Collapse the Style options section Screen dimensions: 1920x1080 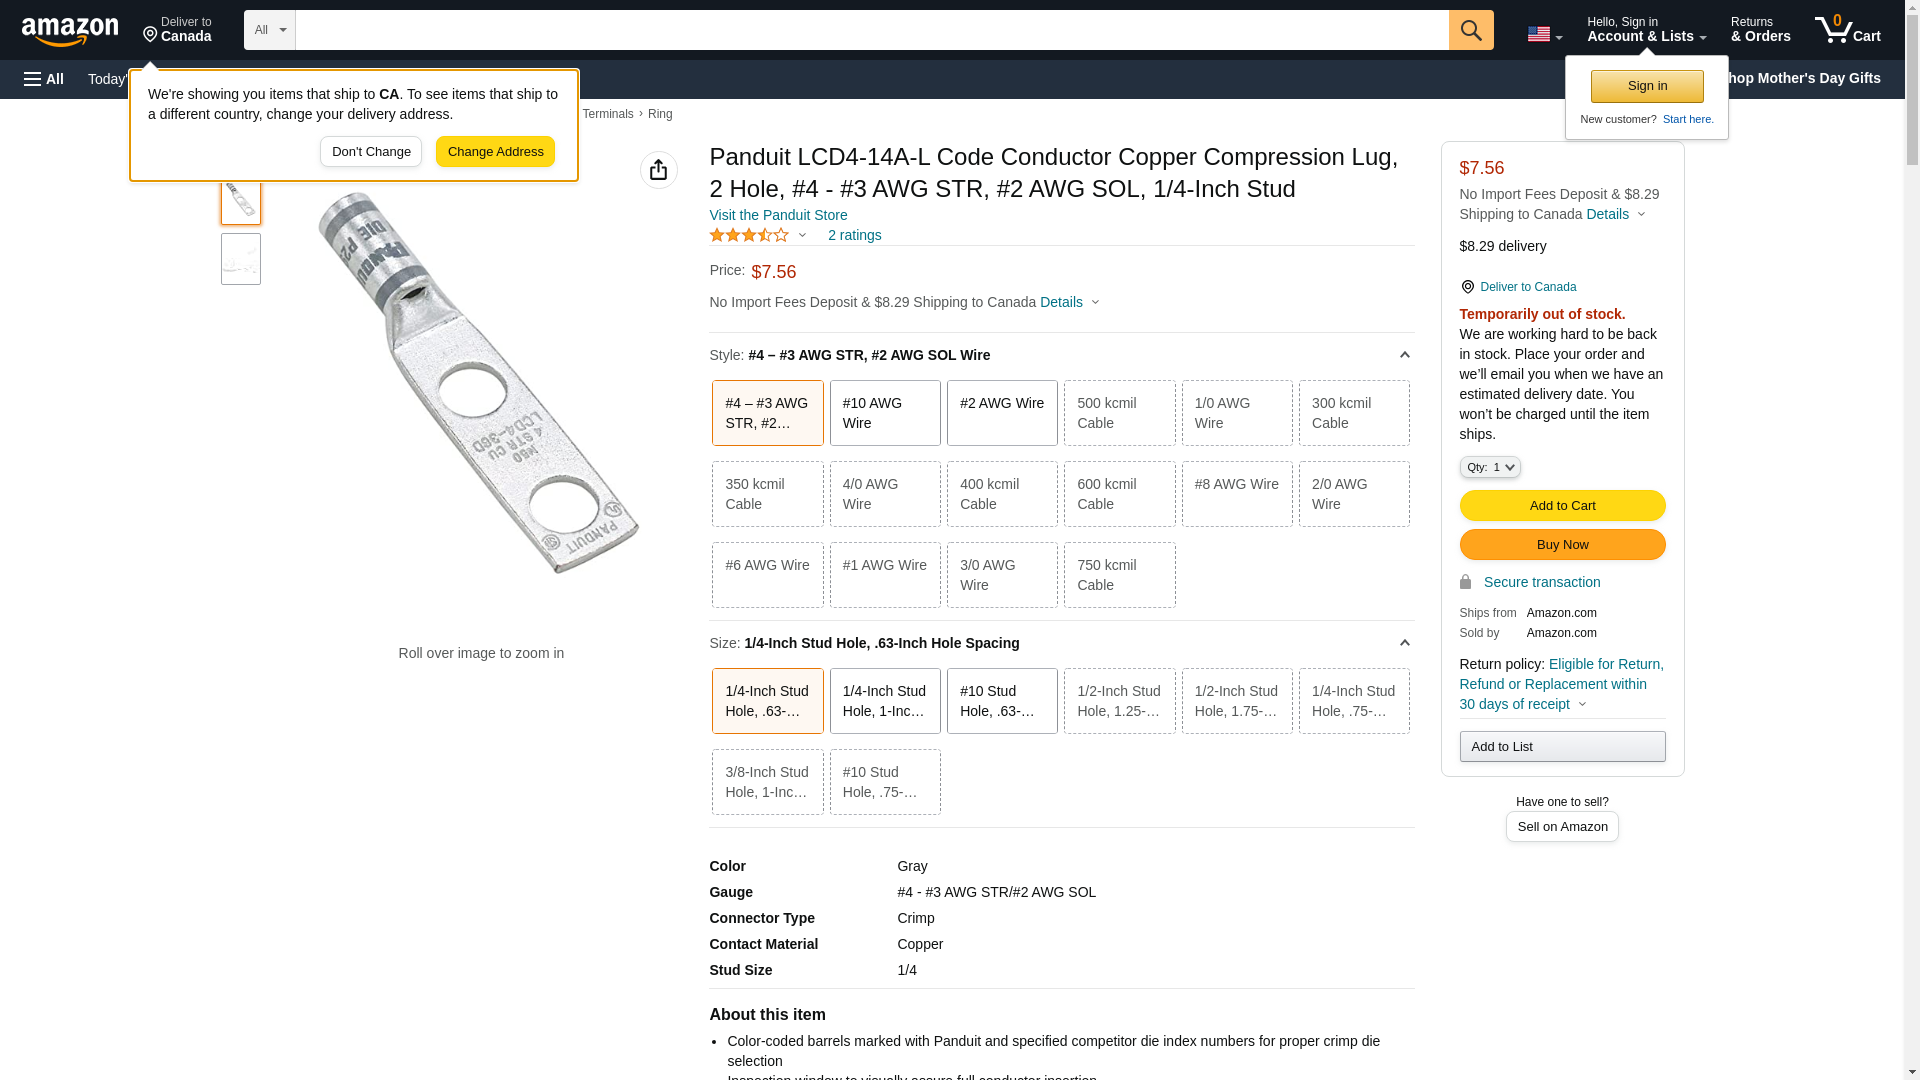[x=1404, y=355]
